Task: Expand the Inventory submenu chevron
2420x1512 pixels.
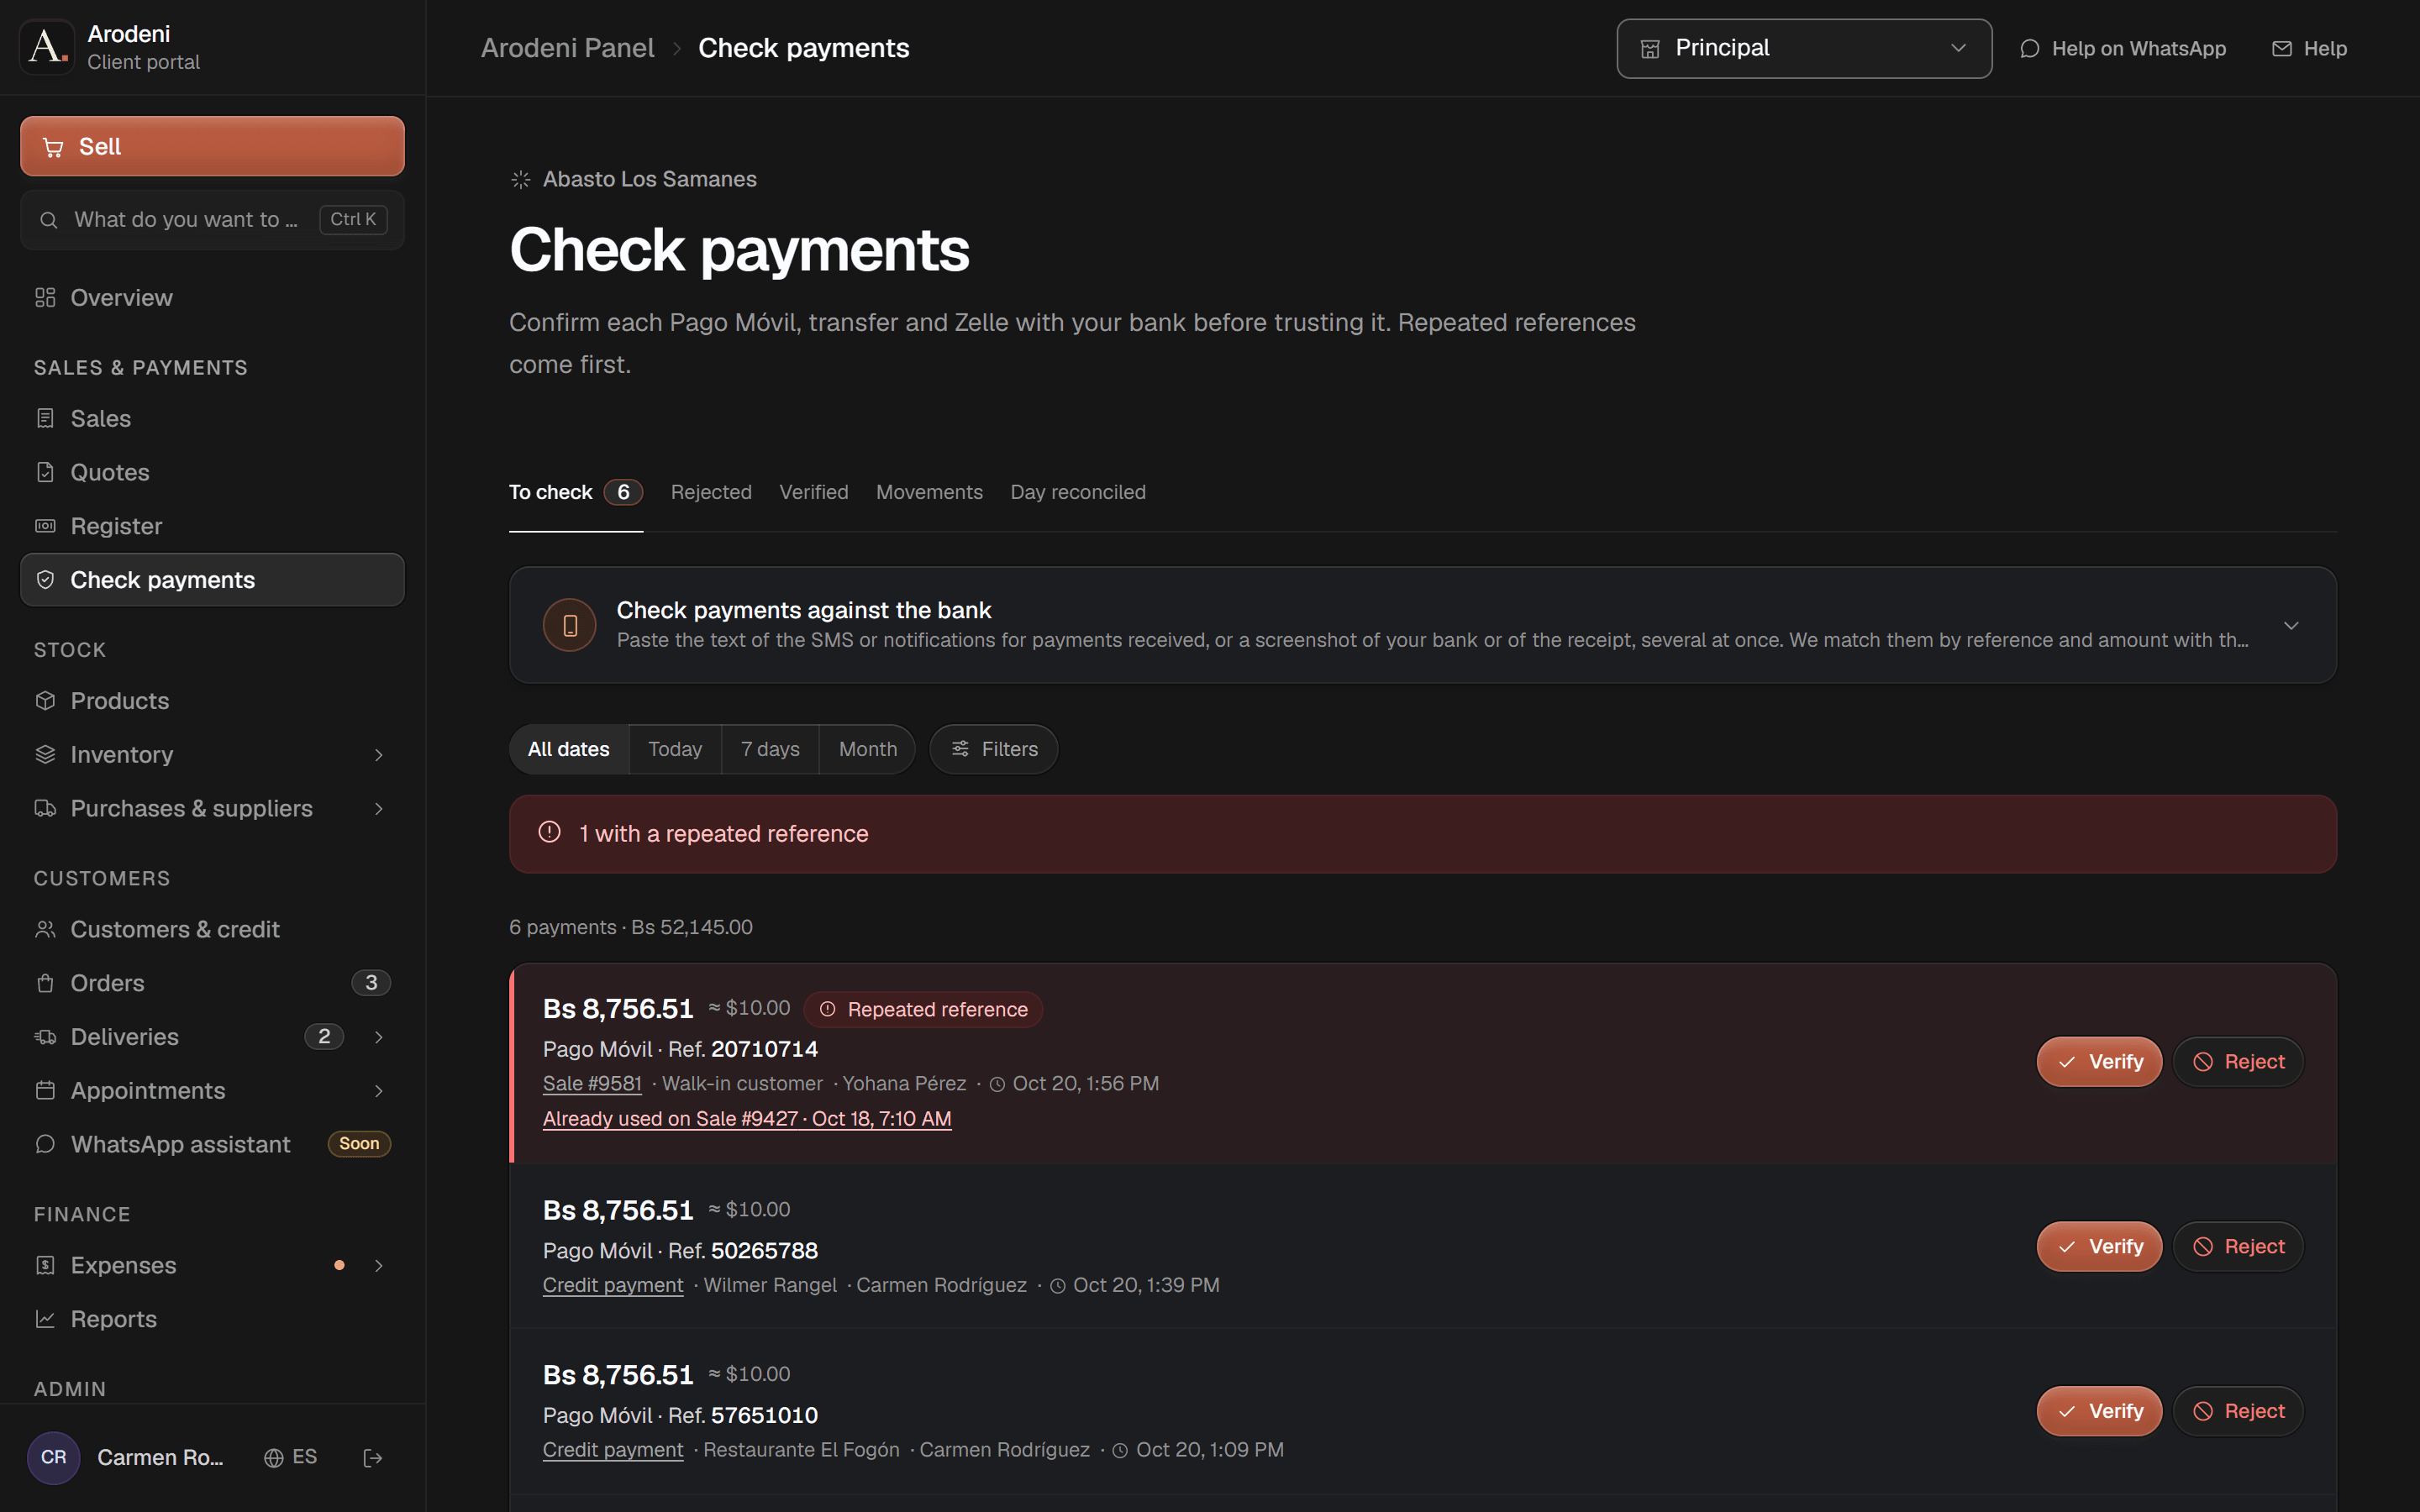Action: point(379,755)
